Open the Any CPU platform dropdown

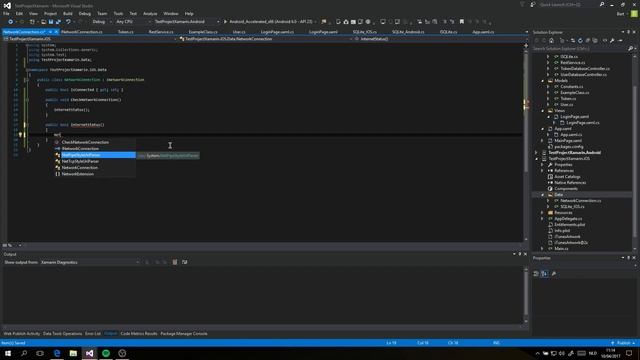coord(133,22)
